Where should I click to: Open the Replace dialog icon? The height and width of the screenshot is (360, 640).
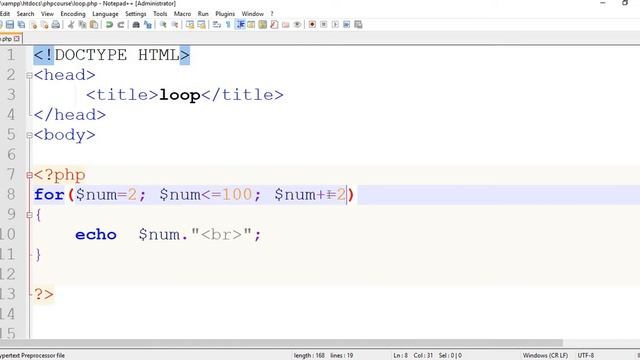(148, 25)
